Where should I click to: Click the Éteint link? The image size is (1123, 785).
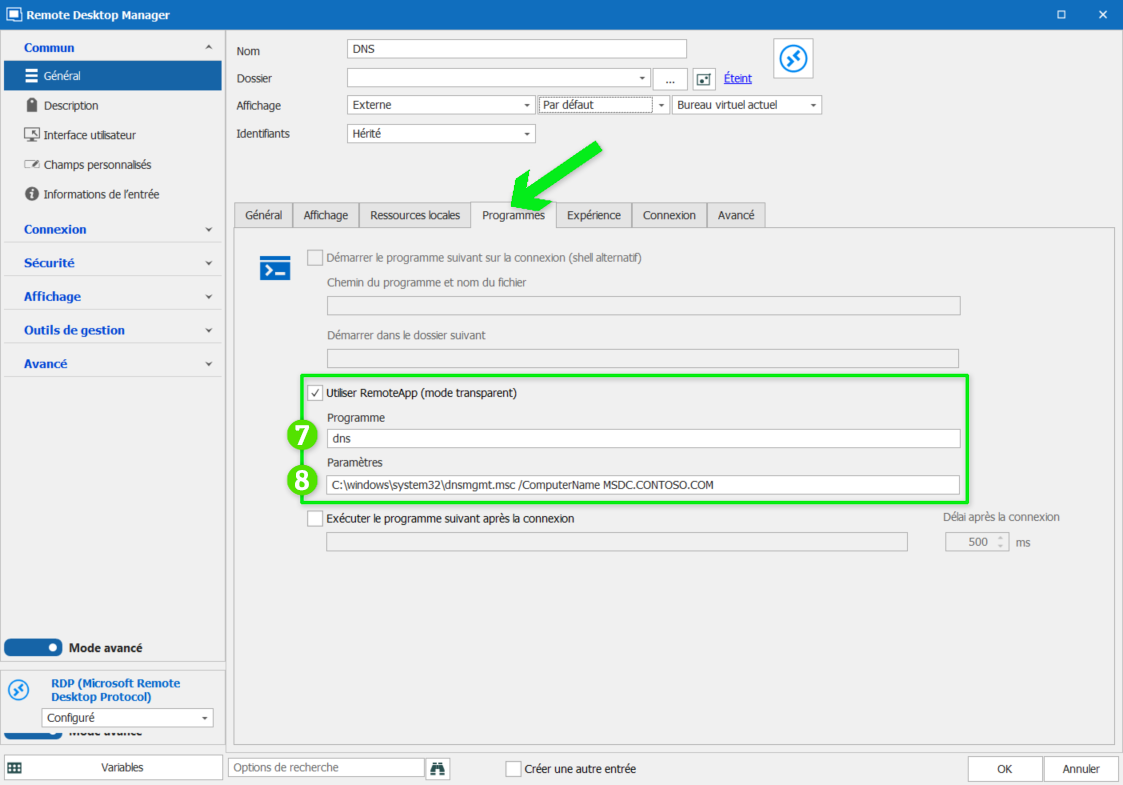pyautogui.click(x=737, y=78)
